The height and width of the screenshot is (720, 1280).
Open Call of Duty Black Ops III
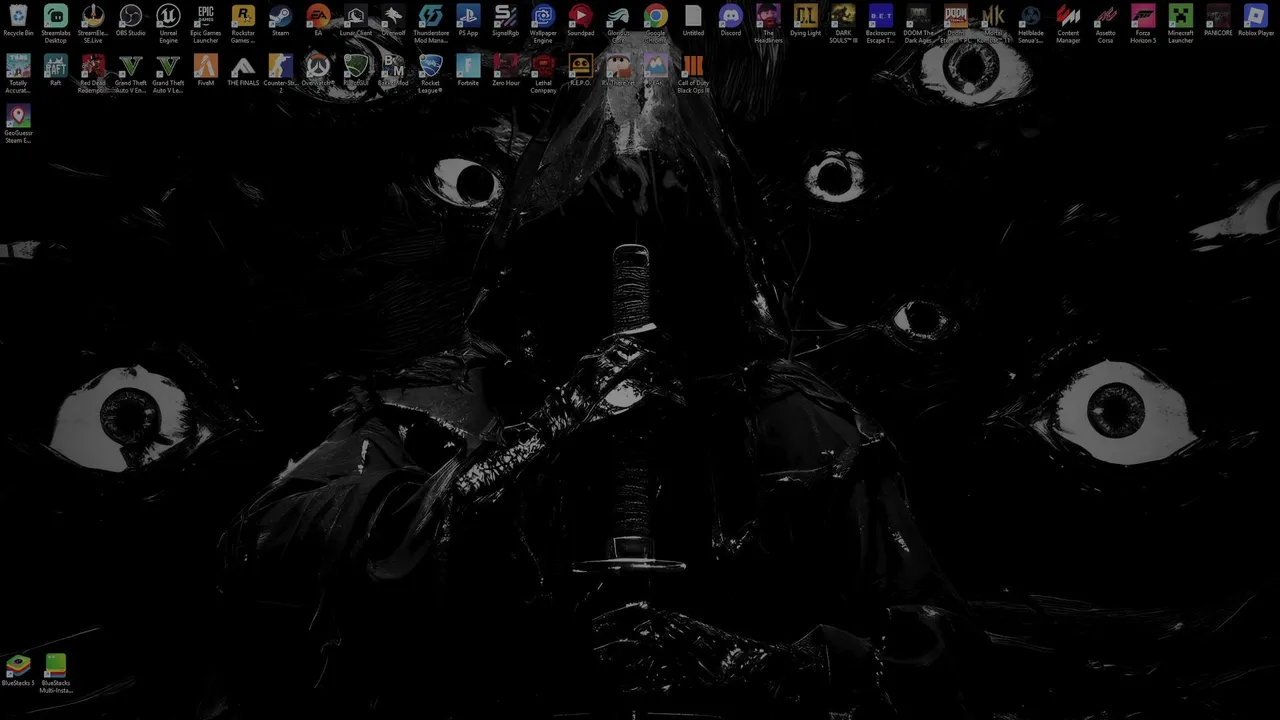click(693, 74)
